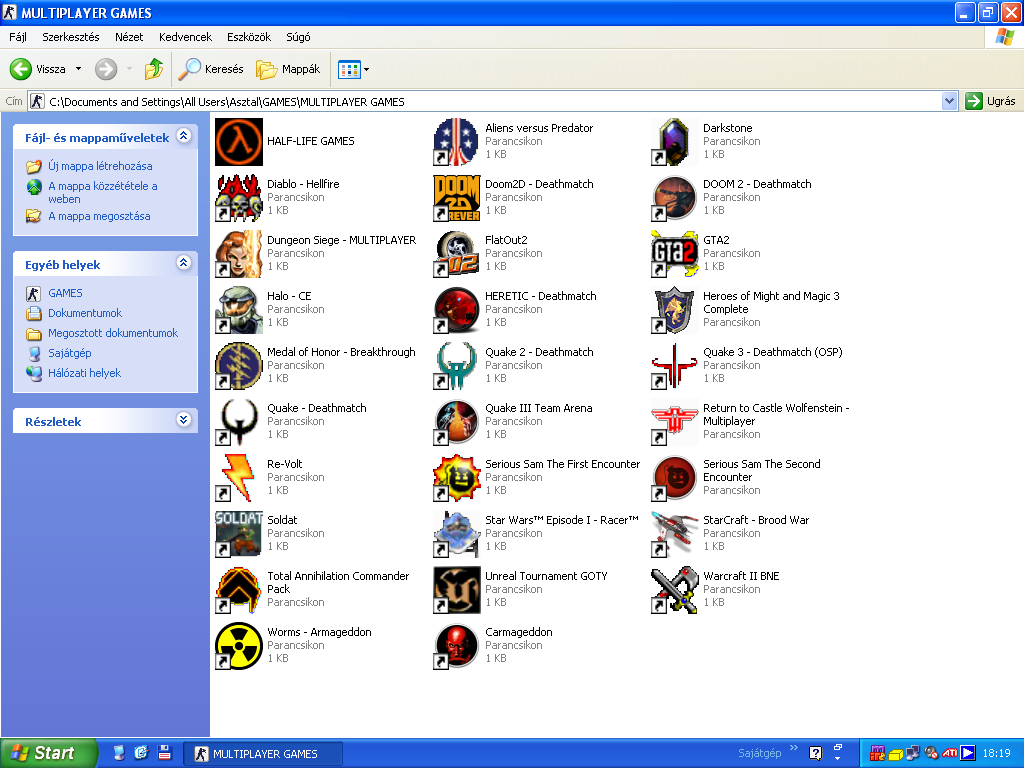The image size is (1024, 768).
Task: Open the address bar dropdown arrow
Action: point(950,101)
